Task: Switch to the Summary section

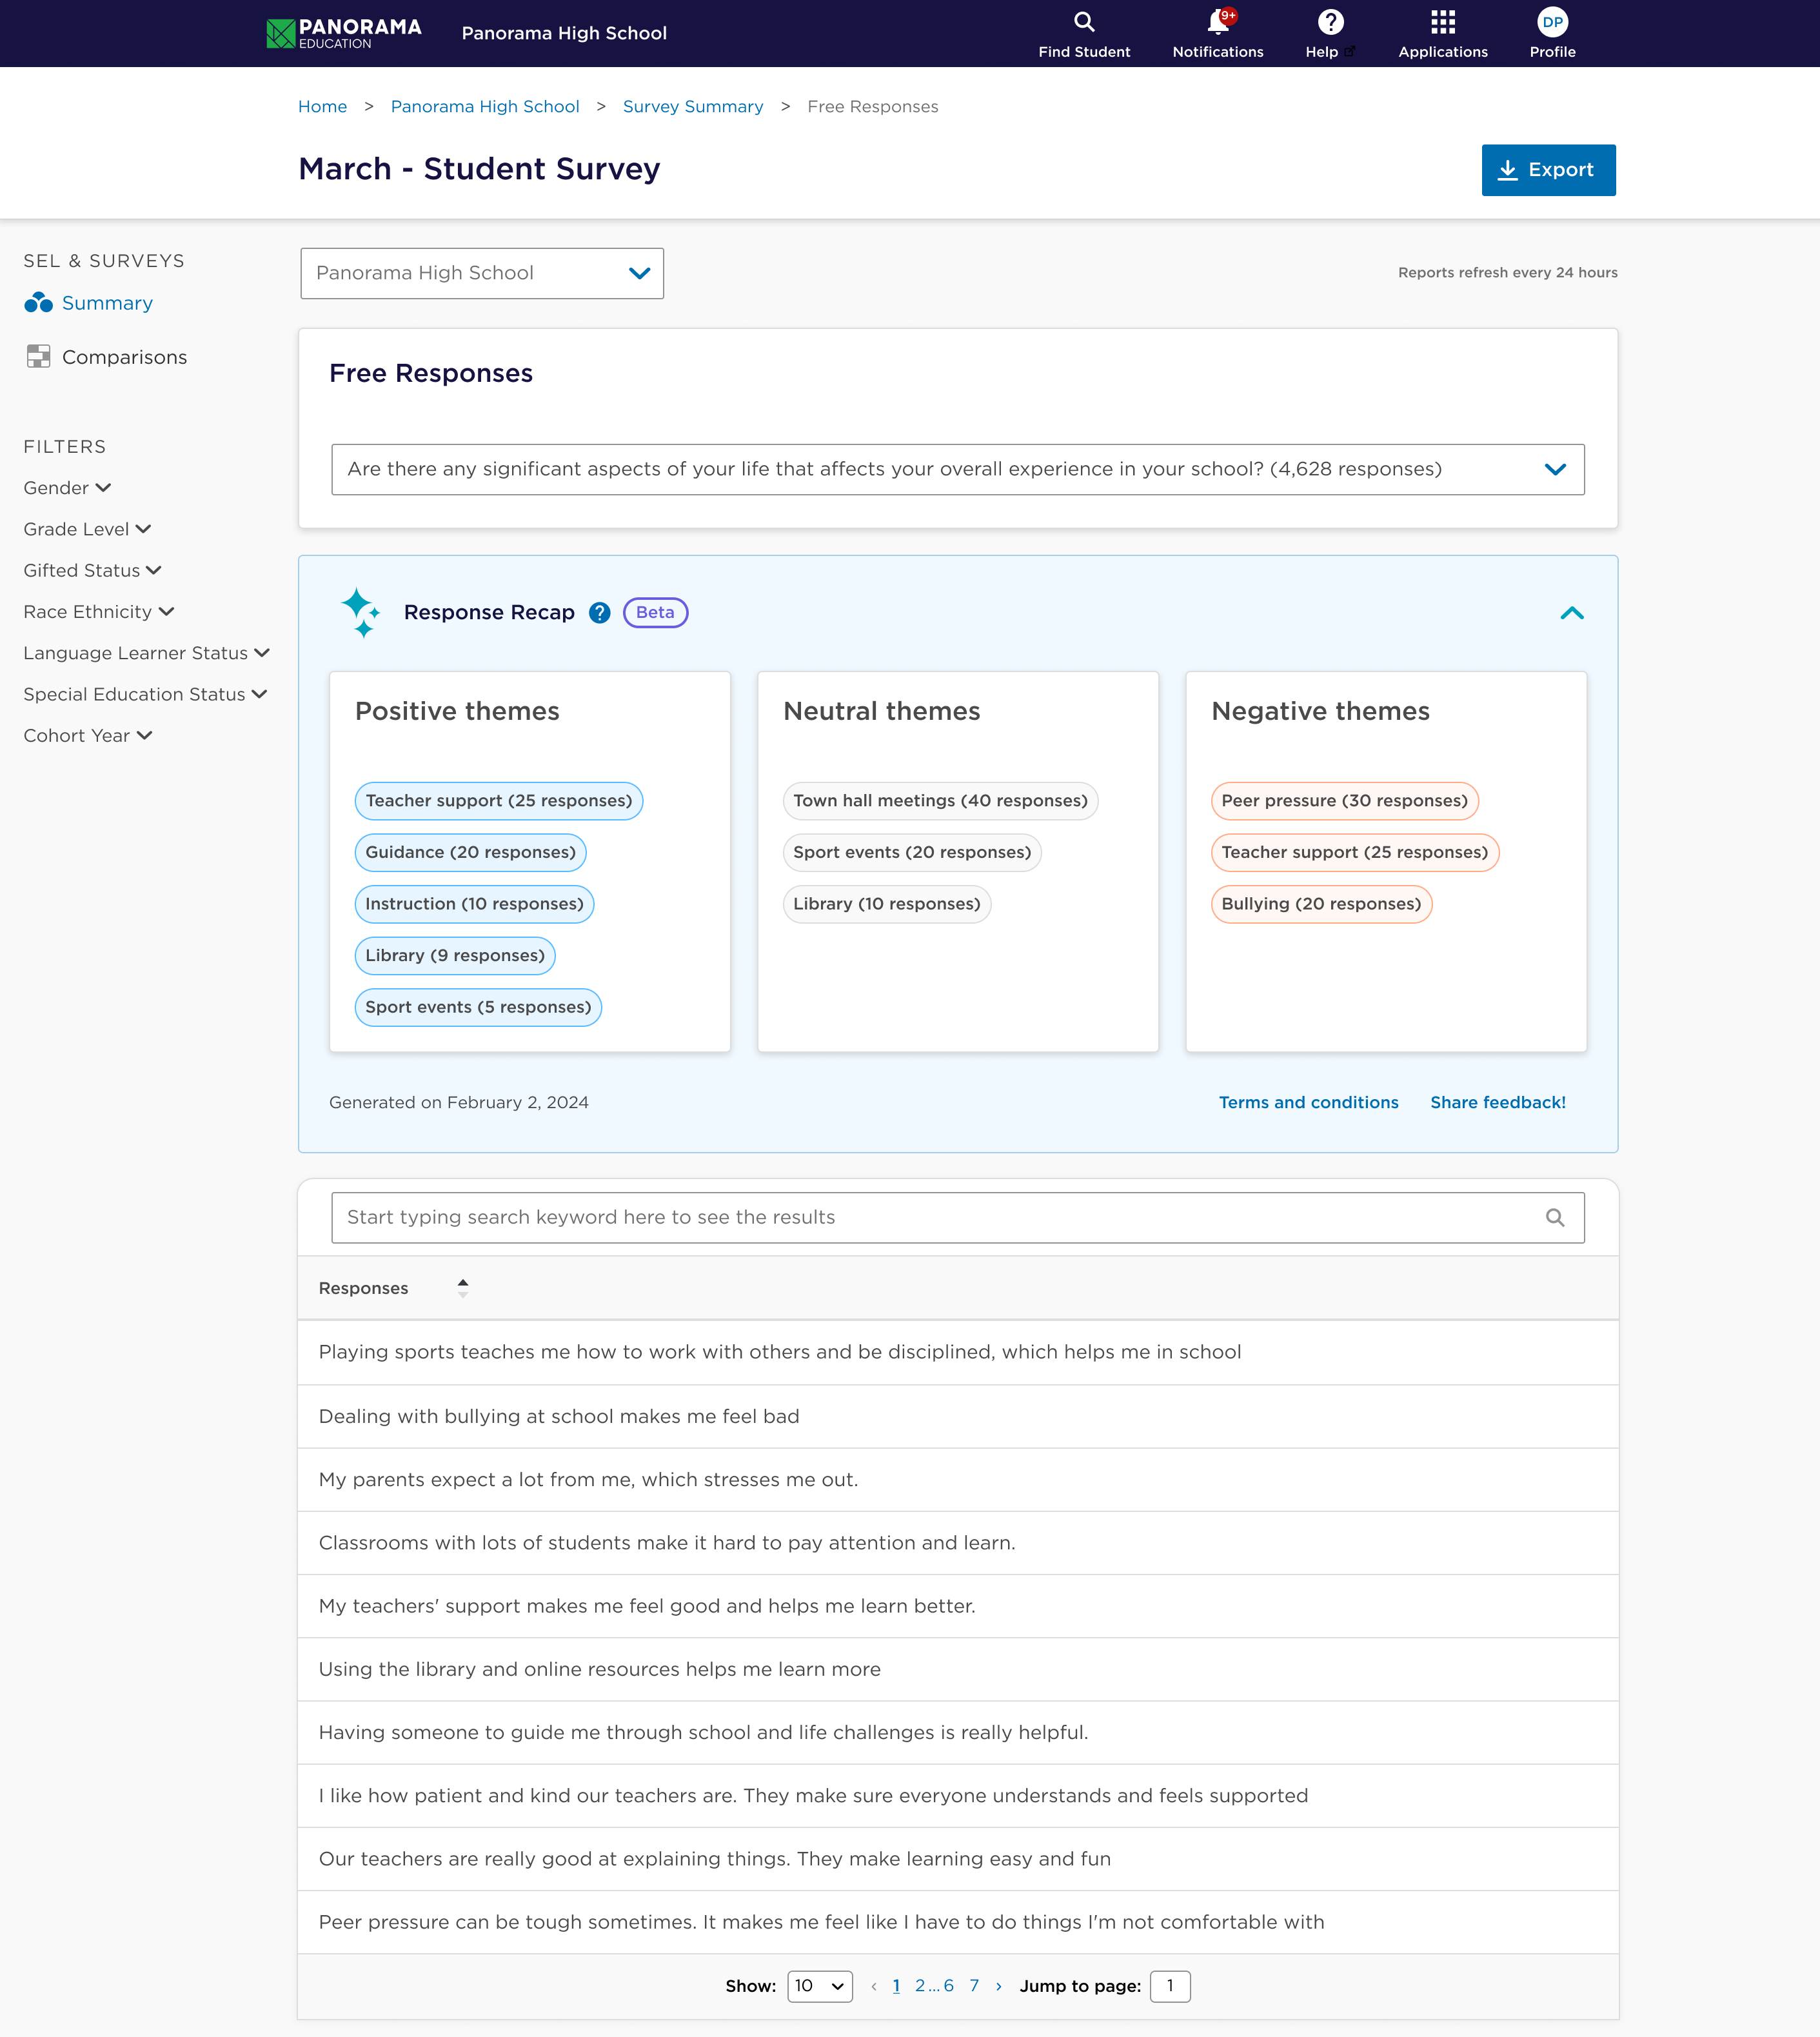Action: tap(107, 302)
